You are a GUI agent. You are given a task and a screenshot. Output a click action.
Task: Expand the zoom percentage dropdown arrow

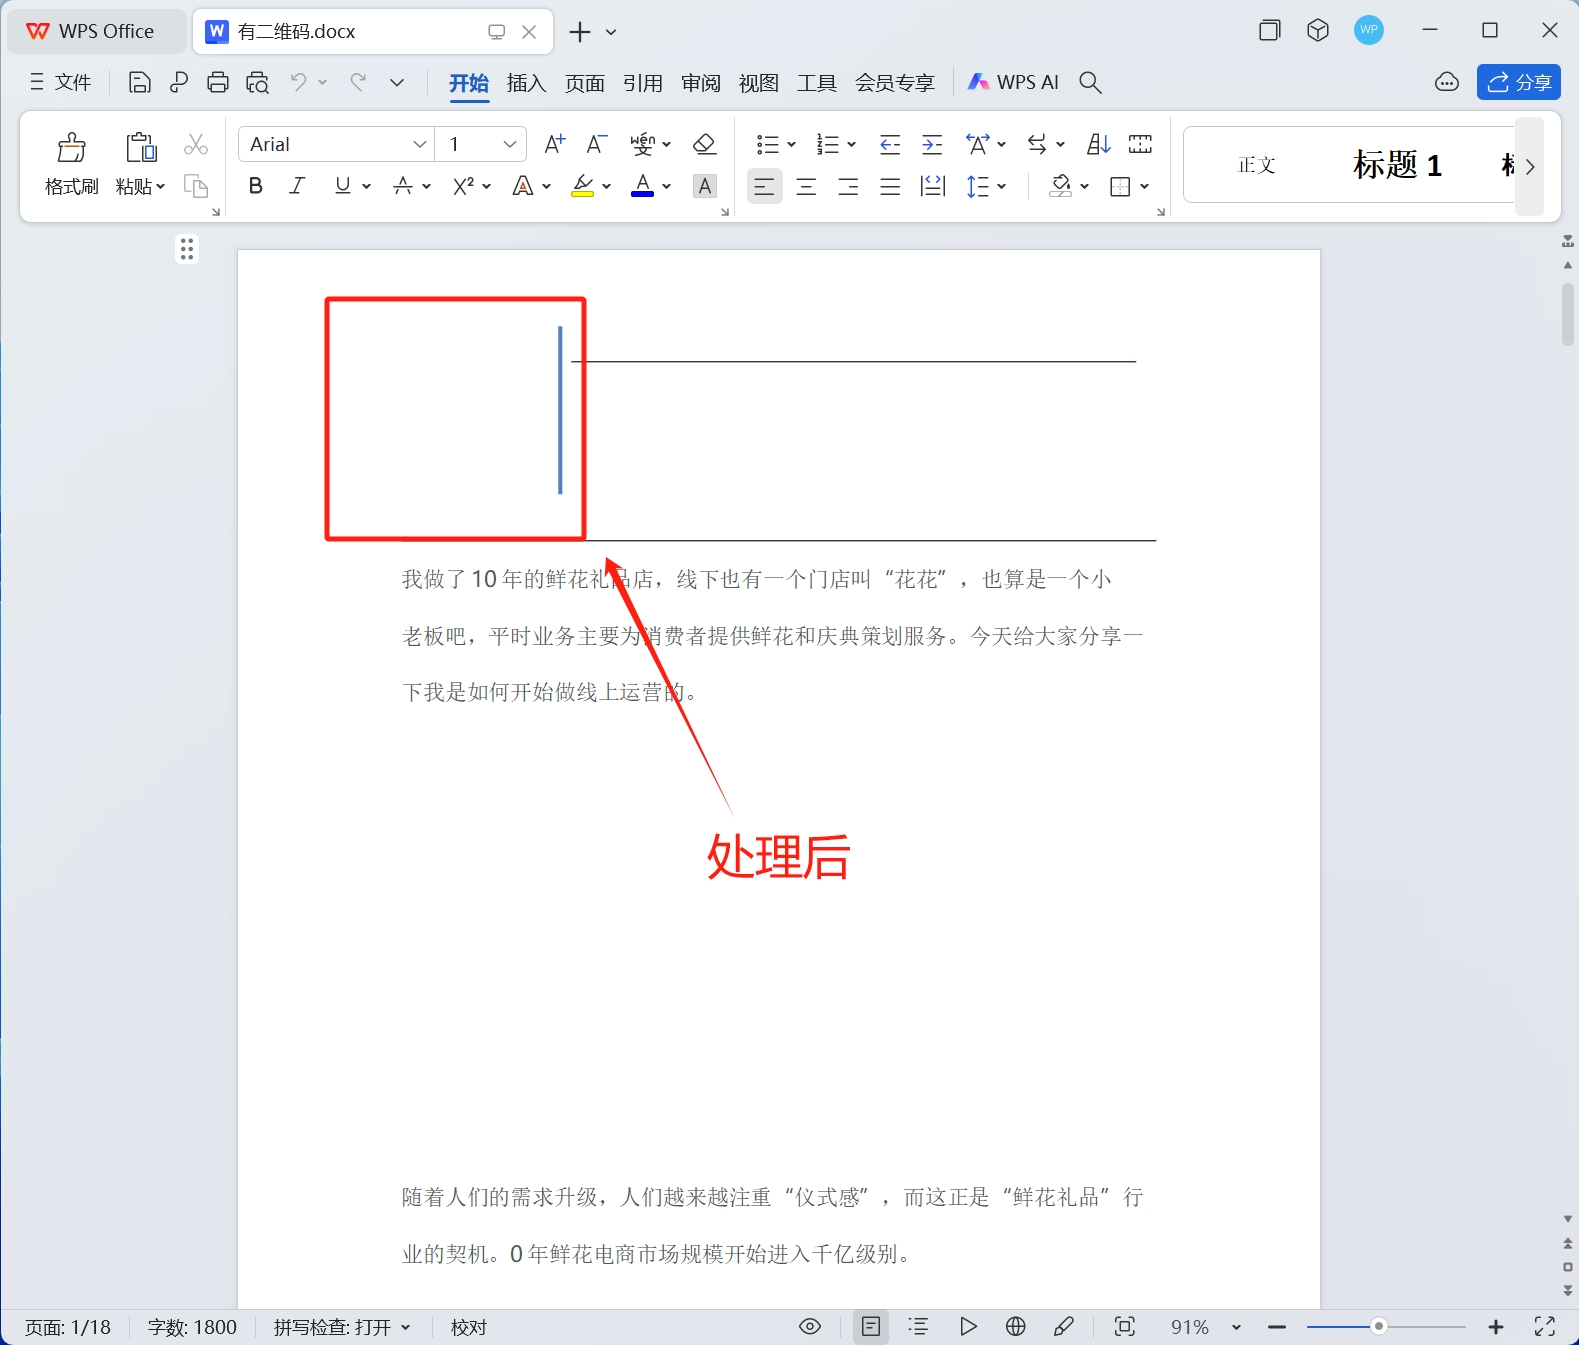1236,1327
